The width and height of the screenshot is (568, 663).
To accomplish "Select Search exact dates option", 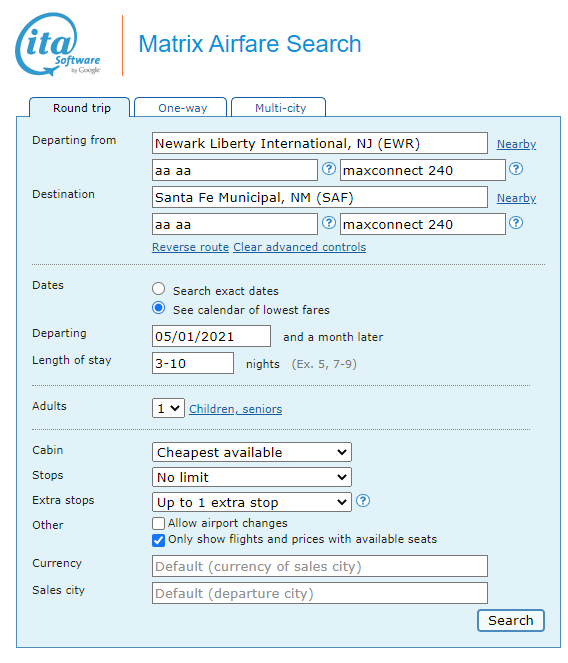I will click(159, 289).
